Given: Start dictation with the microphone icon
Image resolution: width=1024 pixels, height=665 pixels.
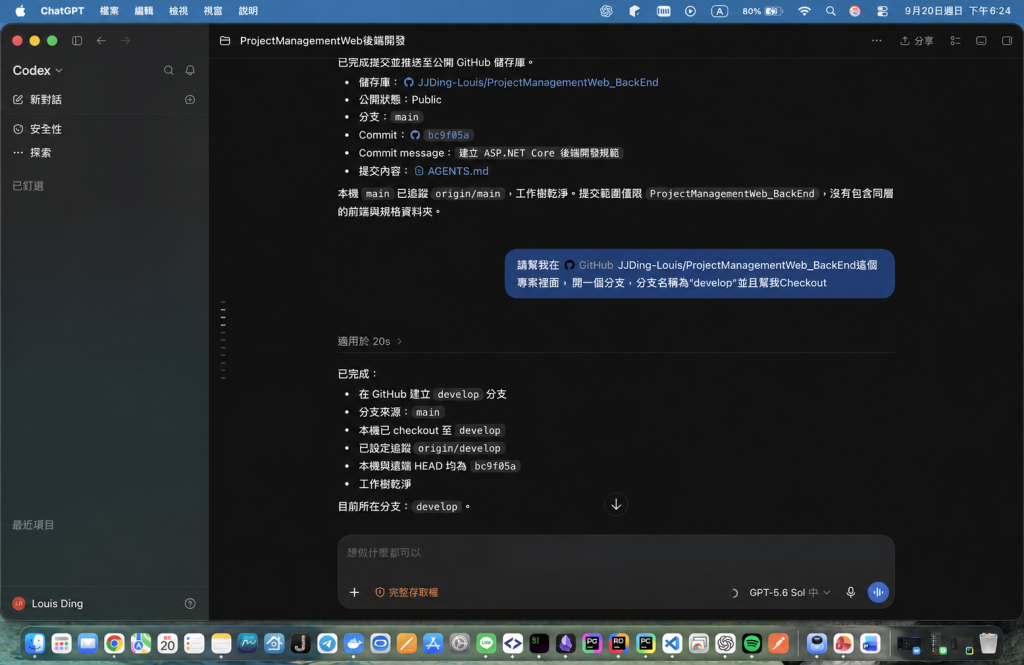Looking at the screenshot, I should [850, 592].
